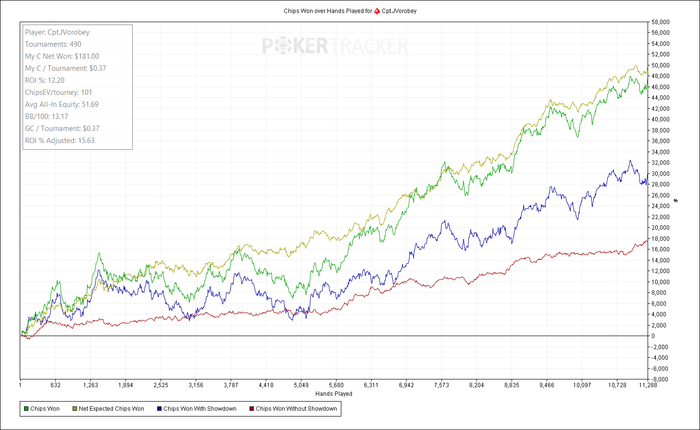Select the Chips Won legend label
This screenshot has width=700, height=430.
coord(45,409)
